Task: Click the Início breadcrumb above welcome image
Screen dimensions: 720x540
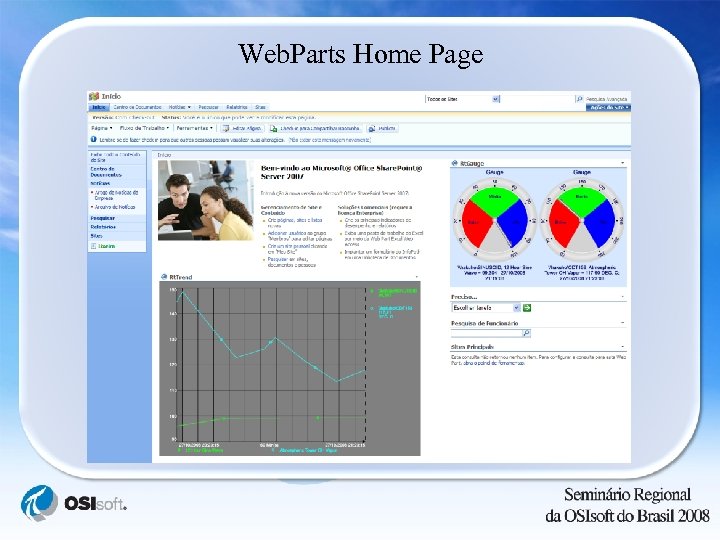Action: 164,155
